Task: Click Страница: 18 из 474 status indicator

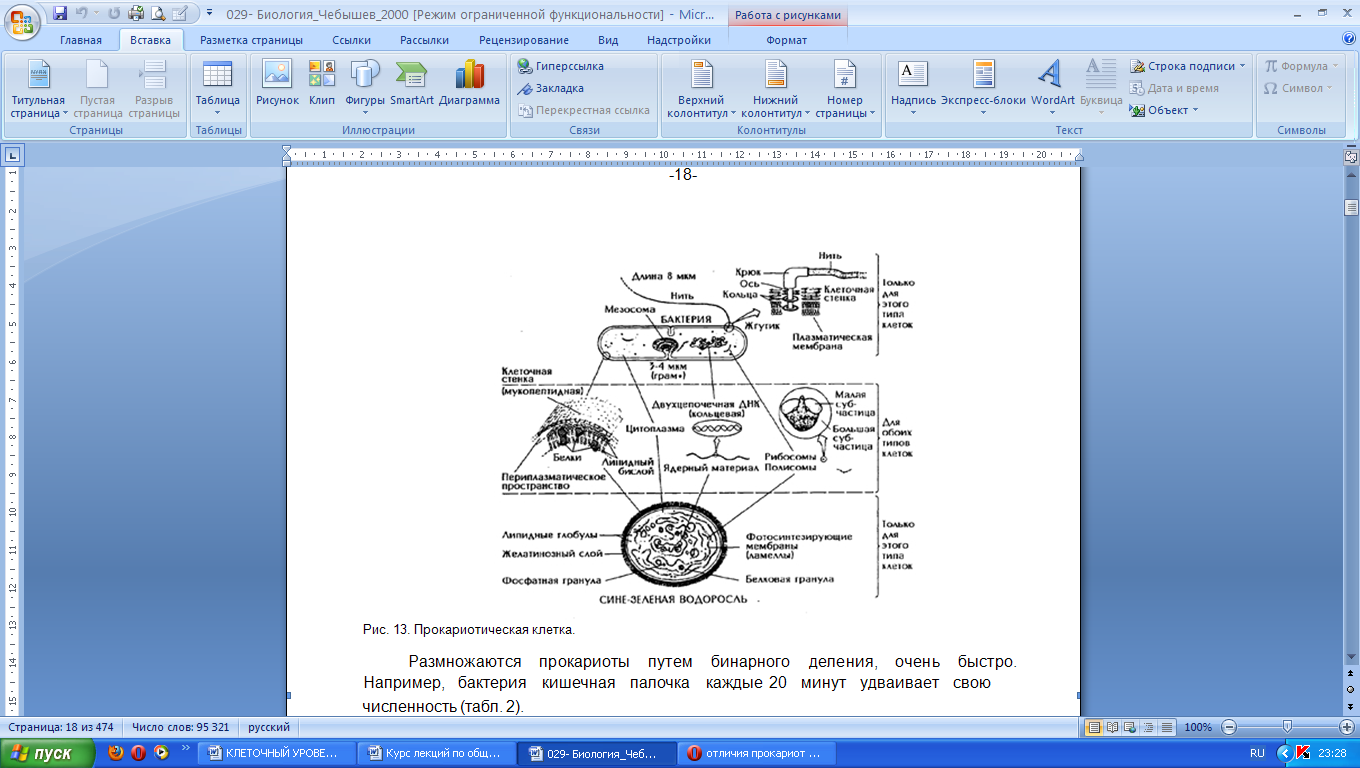Action: 61,727
